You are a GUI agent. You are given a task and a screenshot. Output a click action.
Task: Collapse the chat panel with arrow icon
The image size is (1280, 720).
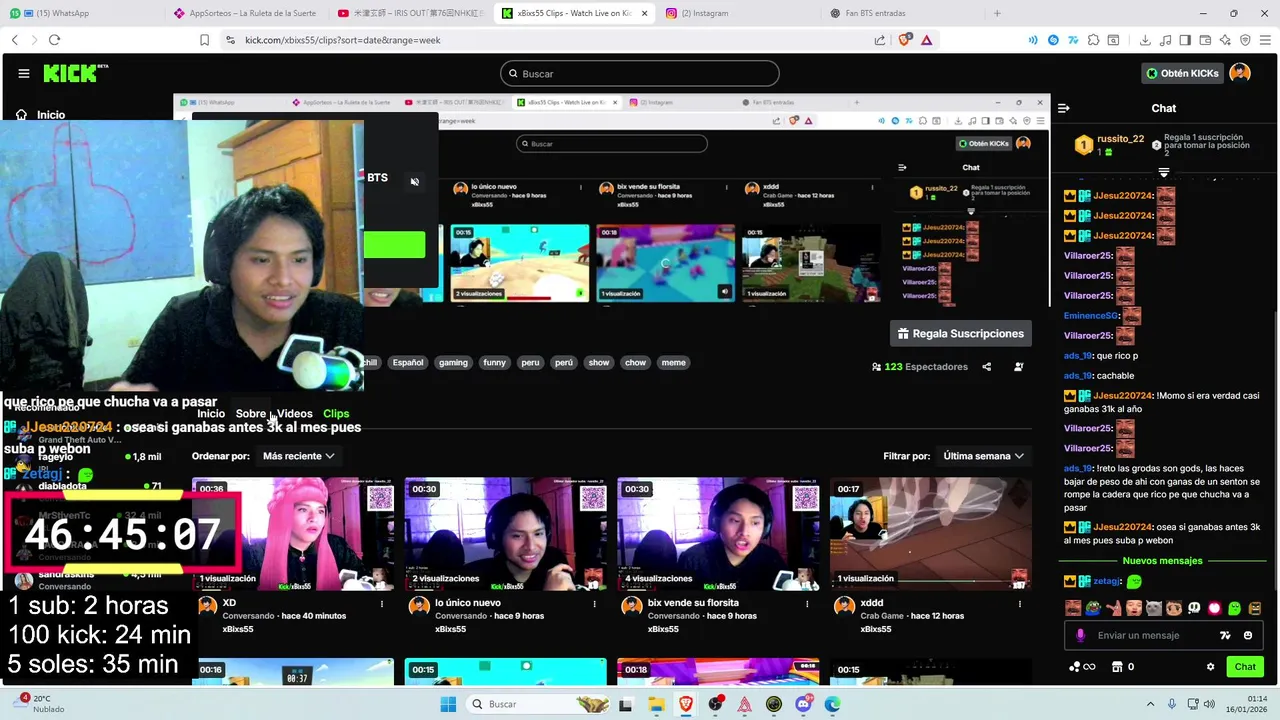click(x=1064, y=108)
